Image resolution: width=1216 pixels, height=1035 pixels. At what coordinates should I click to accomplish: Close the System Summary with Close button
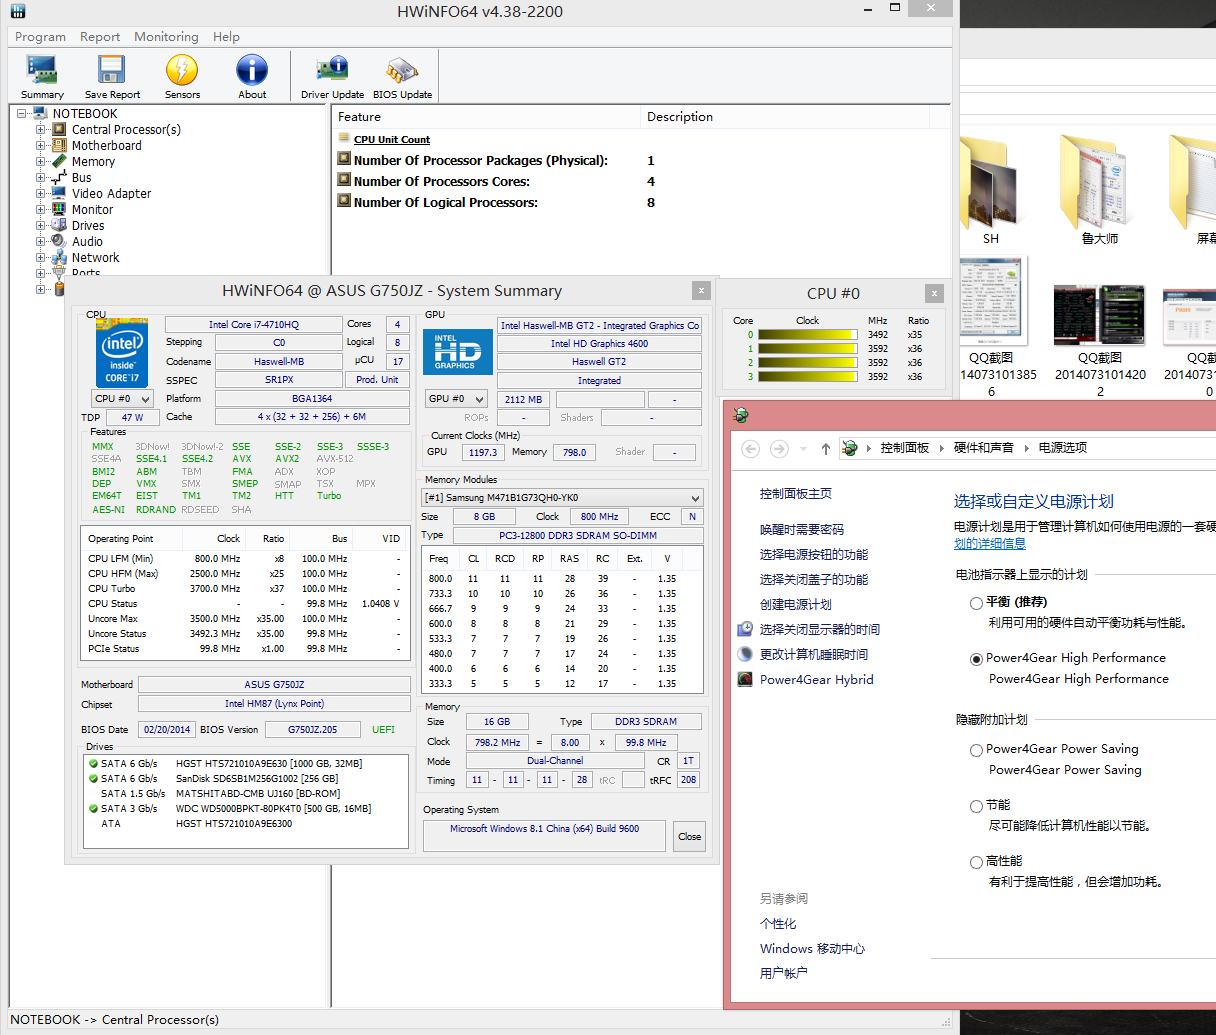[689, 837]
